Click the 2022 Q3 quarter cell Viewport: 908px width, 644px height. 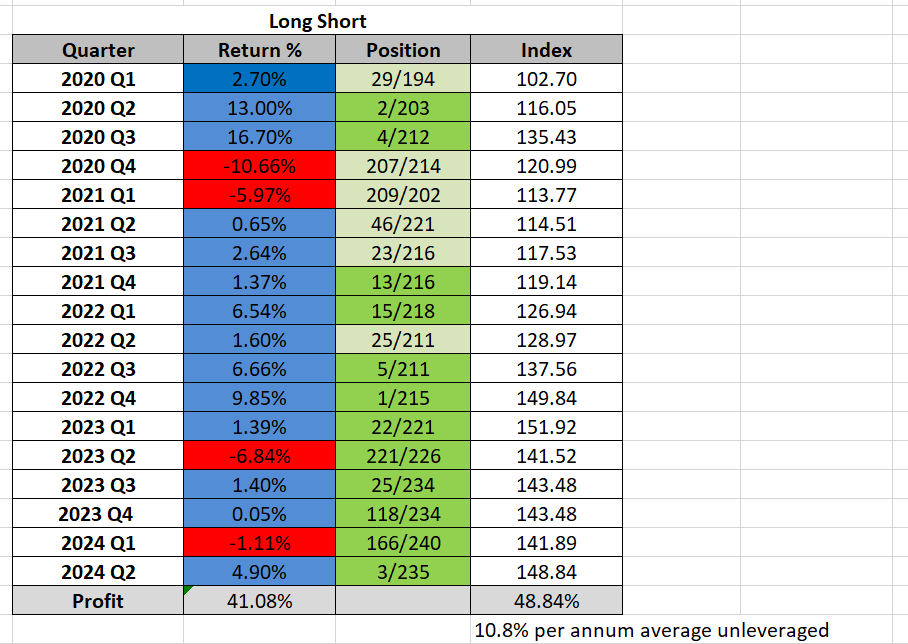pos(98,369)
